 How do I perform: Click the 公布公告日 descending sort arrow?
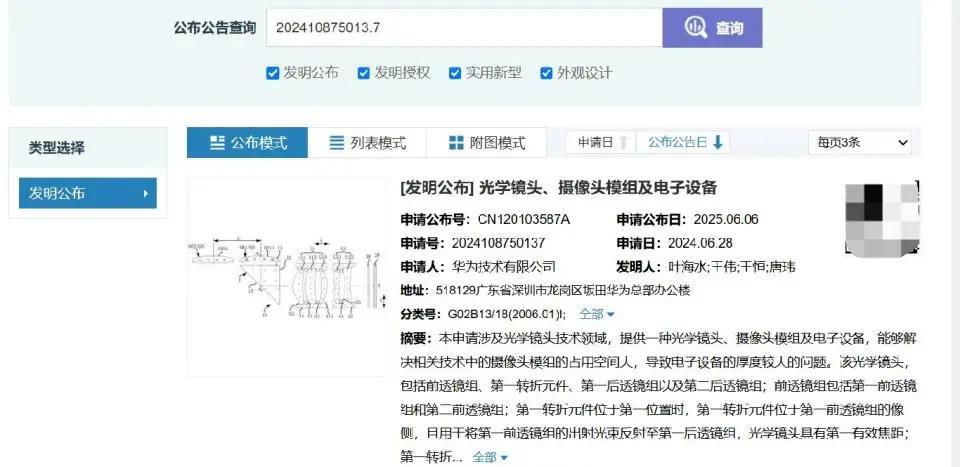pos(718,143)
